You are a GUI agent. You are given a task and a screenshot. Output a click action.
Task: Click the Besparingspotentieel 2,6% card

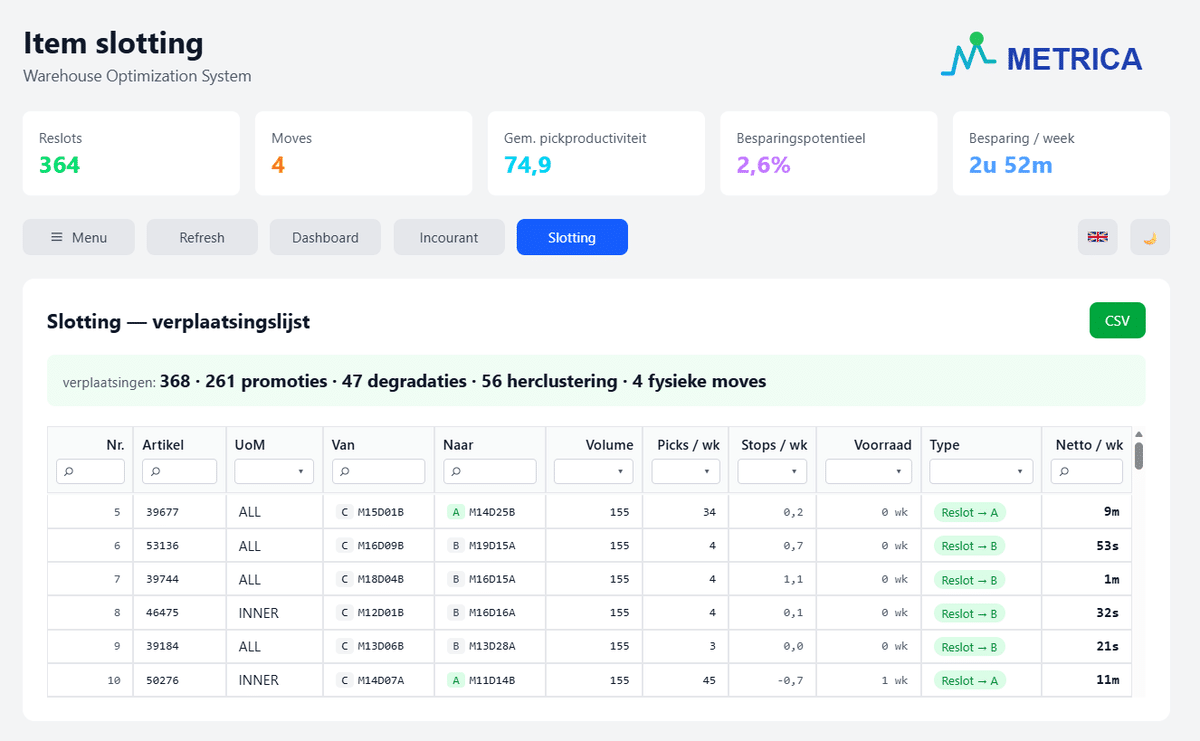[x=829, y=153]
